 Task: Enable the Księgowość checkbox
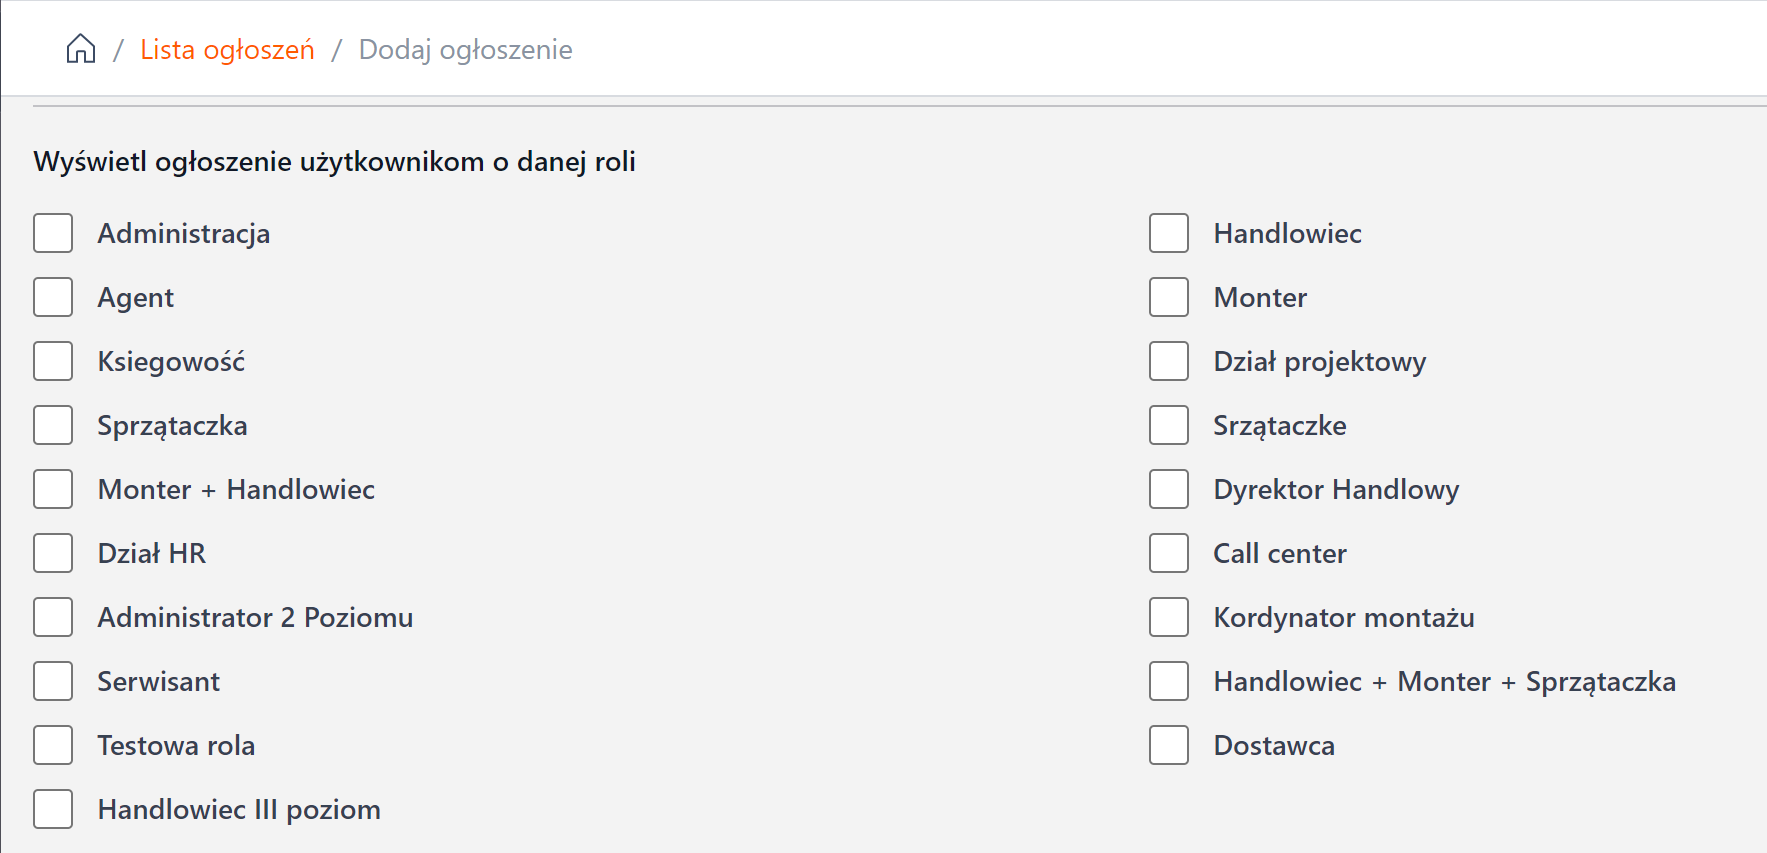point(53,361)
